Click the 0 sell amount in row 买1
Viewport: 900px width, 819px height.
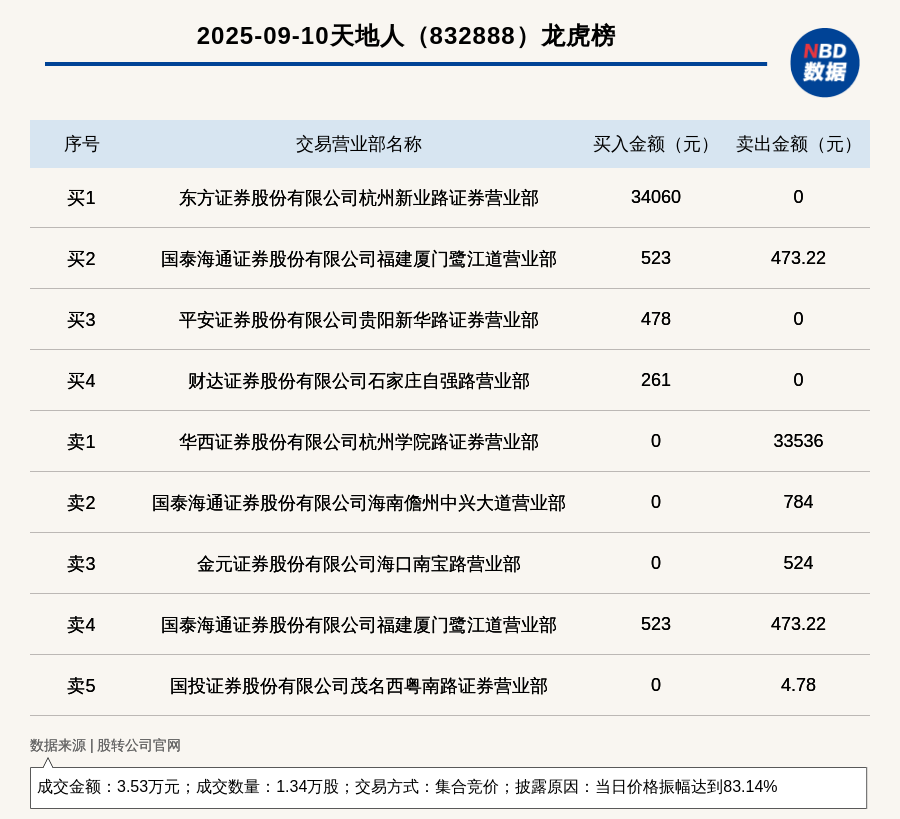pos(798,197)
